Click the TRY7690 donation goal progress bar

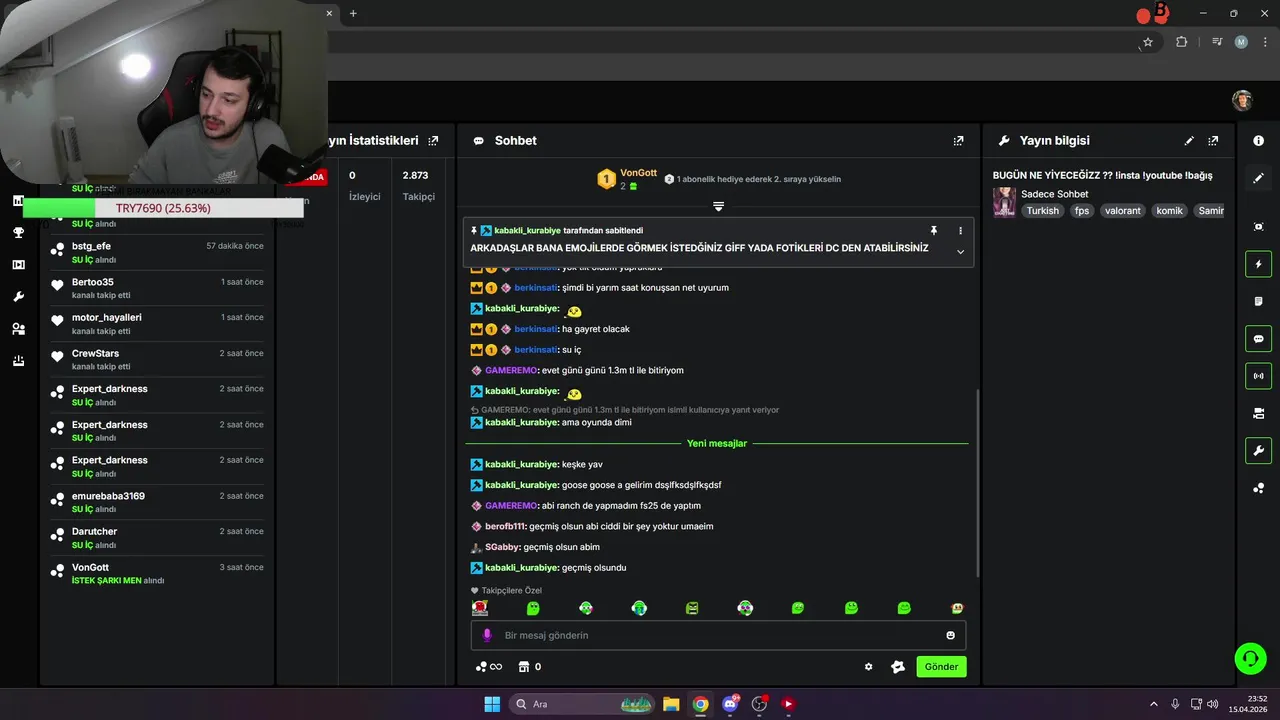point(163,208)
